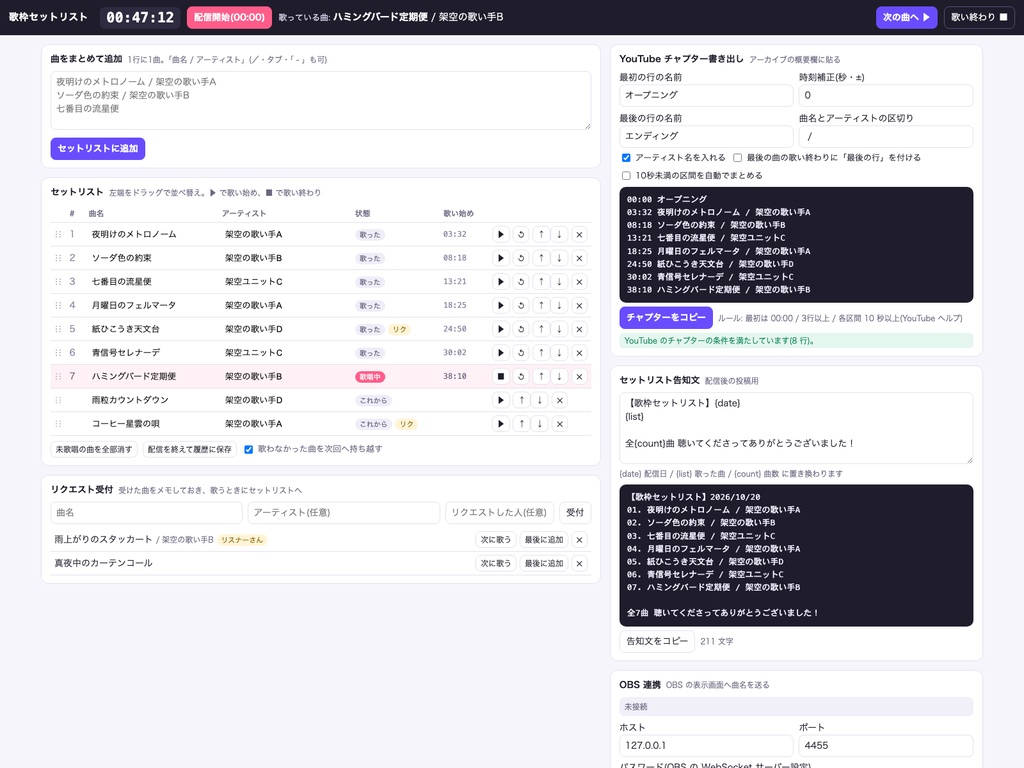Toggle アーティスト名を入れる checkbox
Image resolution: width=1024 pixels, height=768 pixels.
tap(626, 157)
